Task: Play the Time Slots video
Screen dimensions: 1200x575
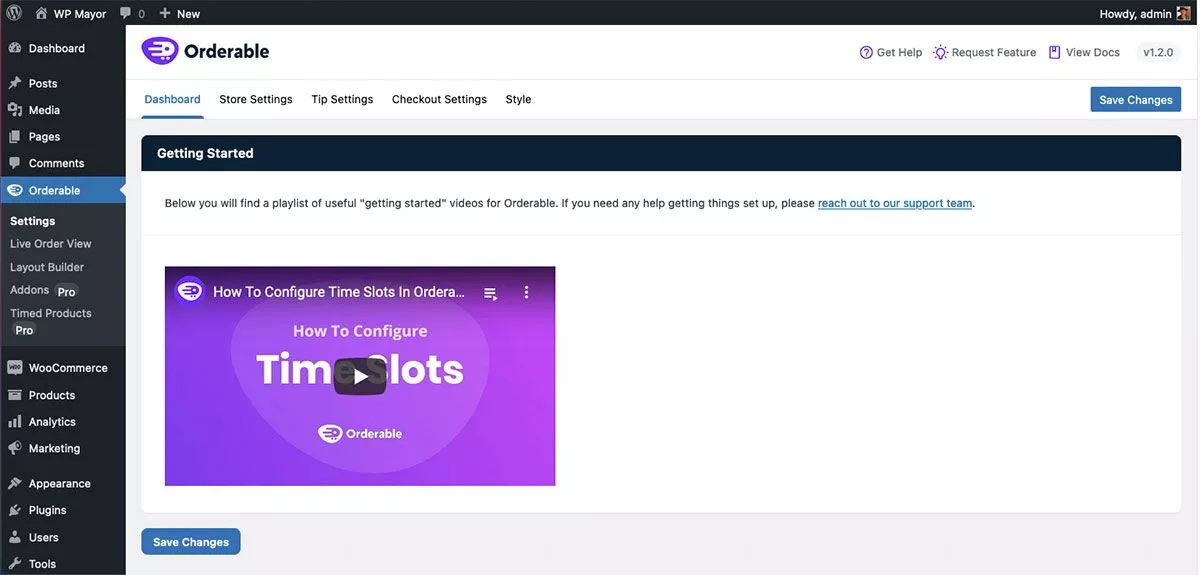Action: [360, 376]
